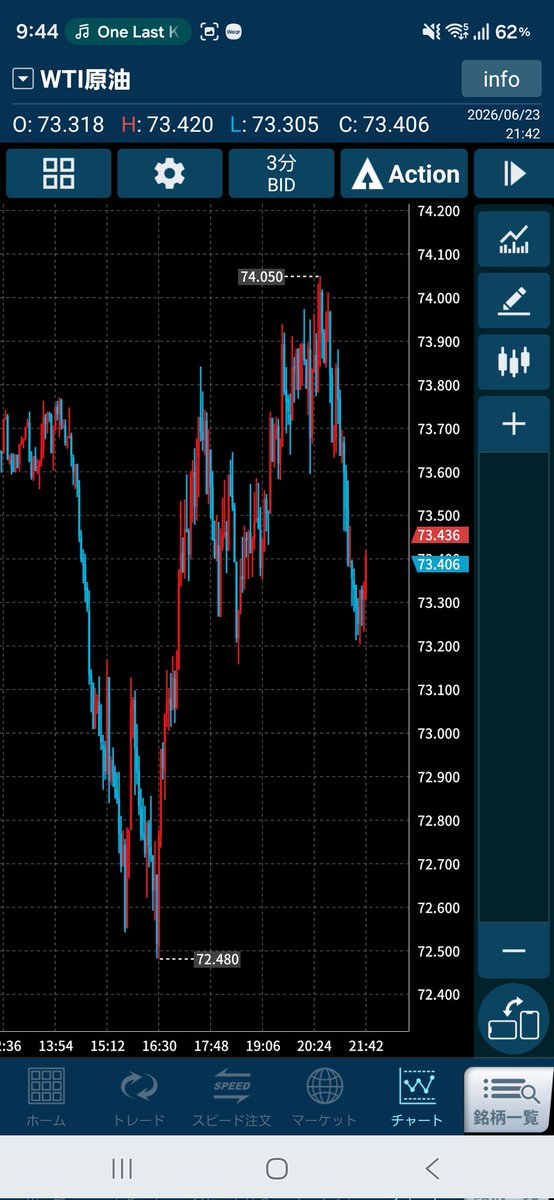554x1200 pixels.
Task: Tap the blue 73.406 price tag
Action: [x=441, y=564]
